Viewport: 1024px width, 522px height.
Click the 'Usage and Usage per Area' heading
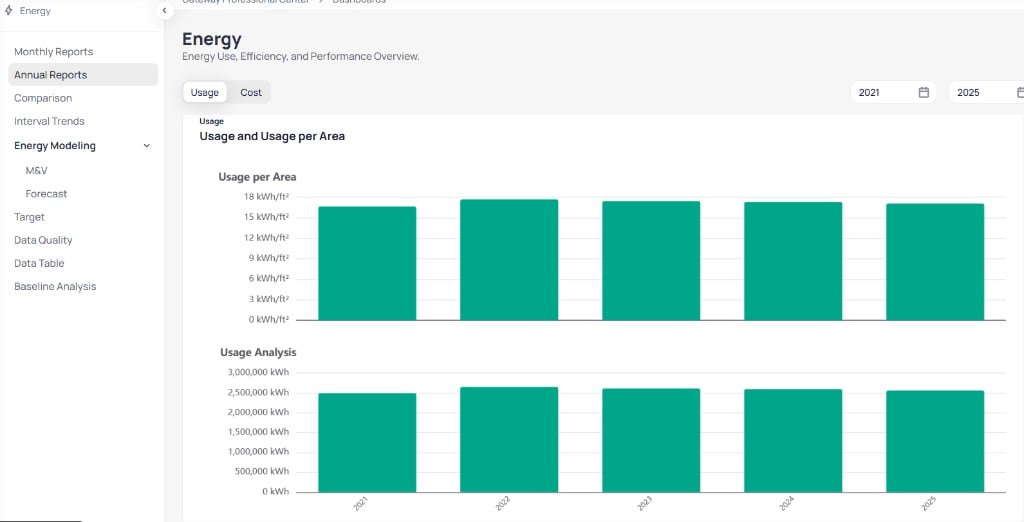tap(272, 137)
